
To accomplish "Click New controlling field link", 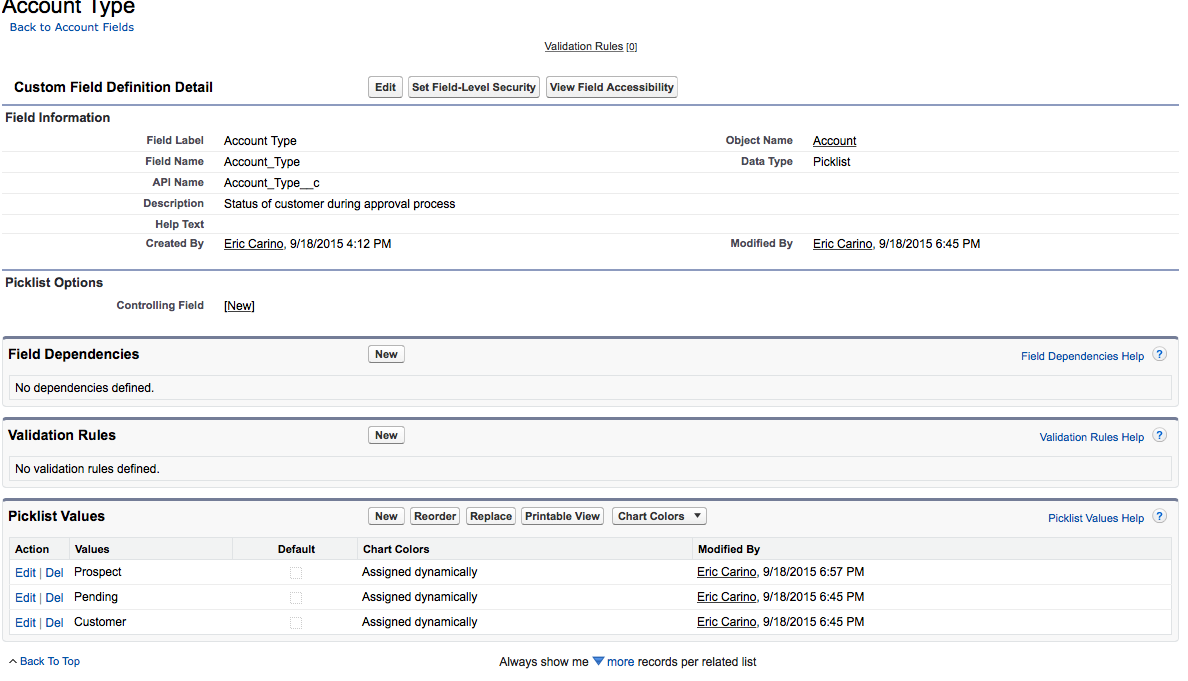I will click(239, 306).
